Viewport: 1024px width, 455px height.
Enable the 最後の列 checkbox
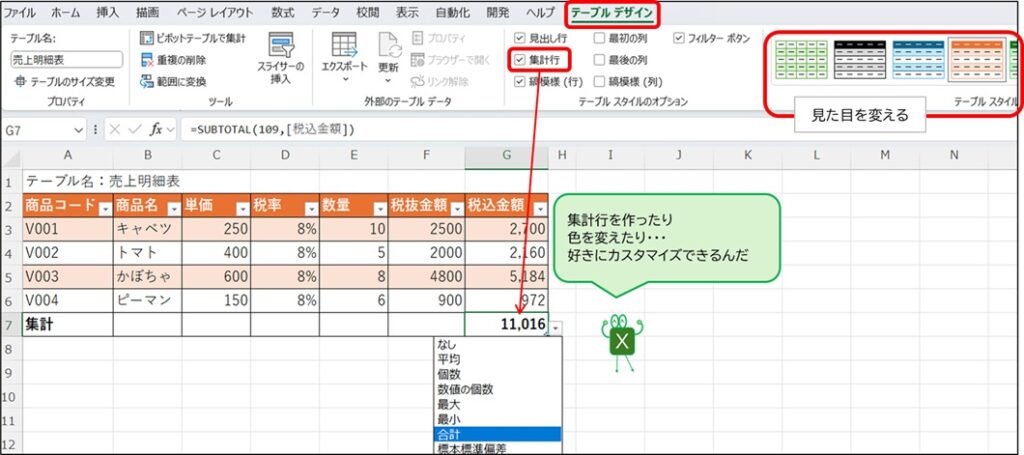[600, 60]
